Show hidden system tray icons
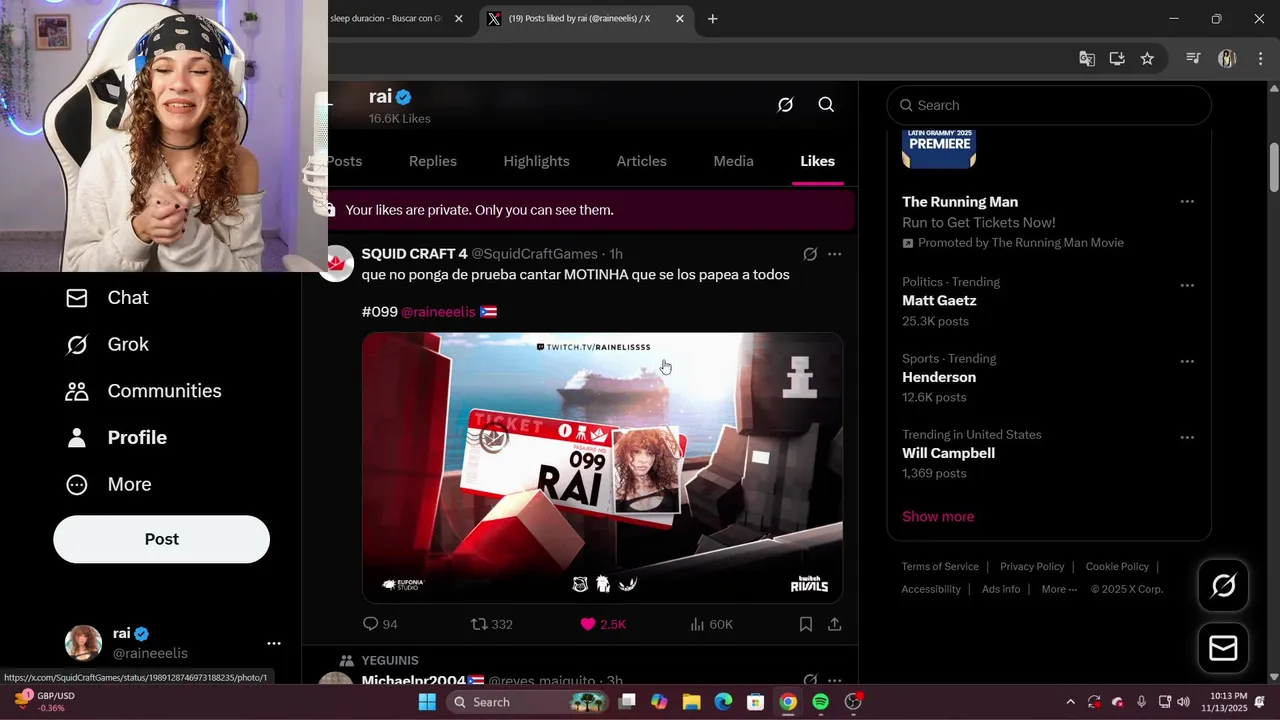1280x720 pixels. click(x=1070, y=702)
